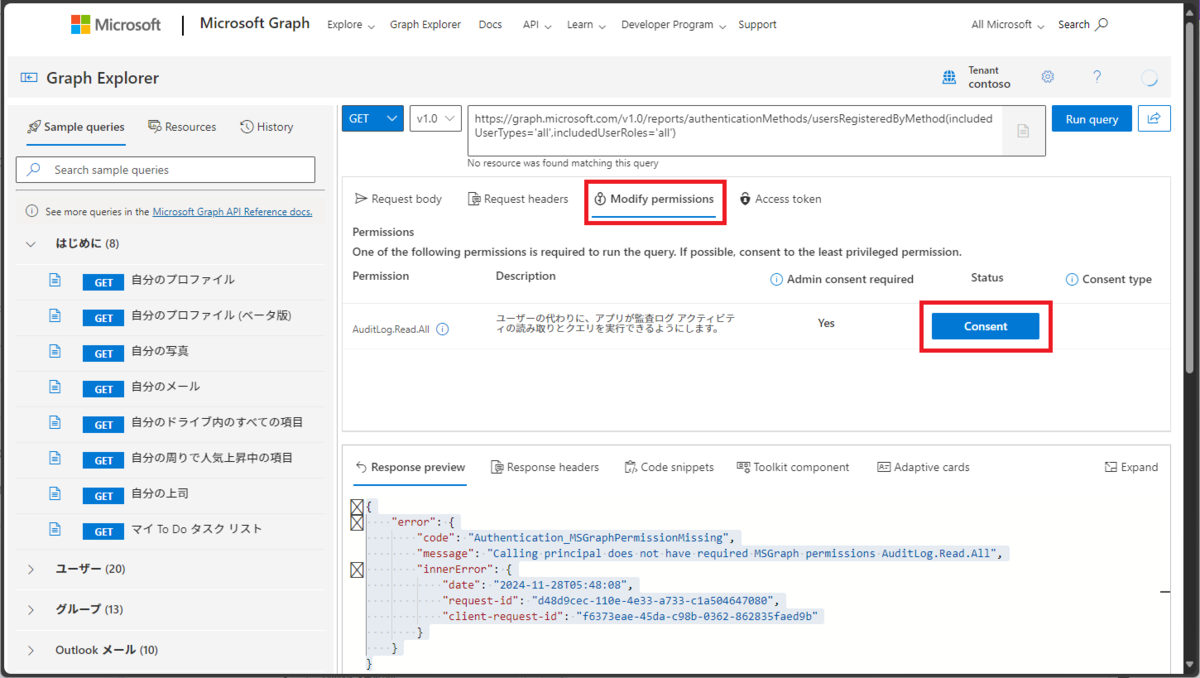Click the AuditLog.Read.All info icon

coord(443,328)
